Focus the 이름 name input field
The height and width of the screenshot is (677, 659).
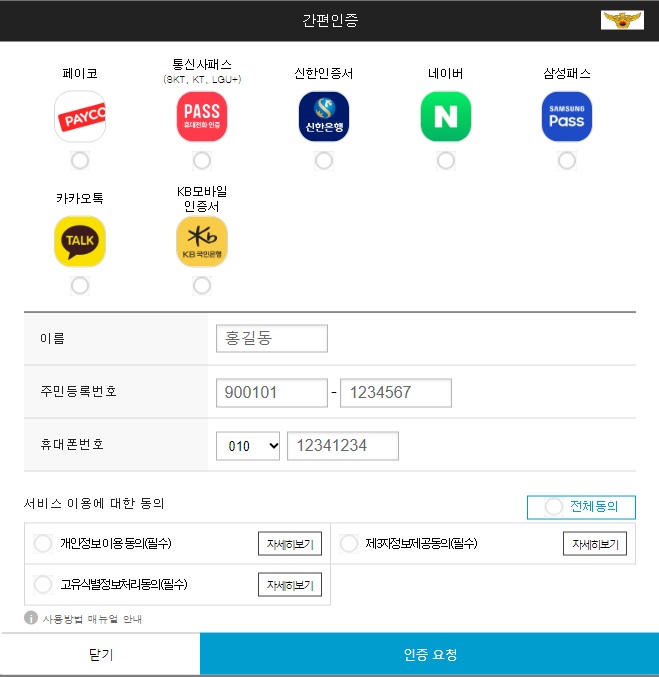tap(272, 338)
